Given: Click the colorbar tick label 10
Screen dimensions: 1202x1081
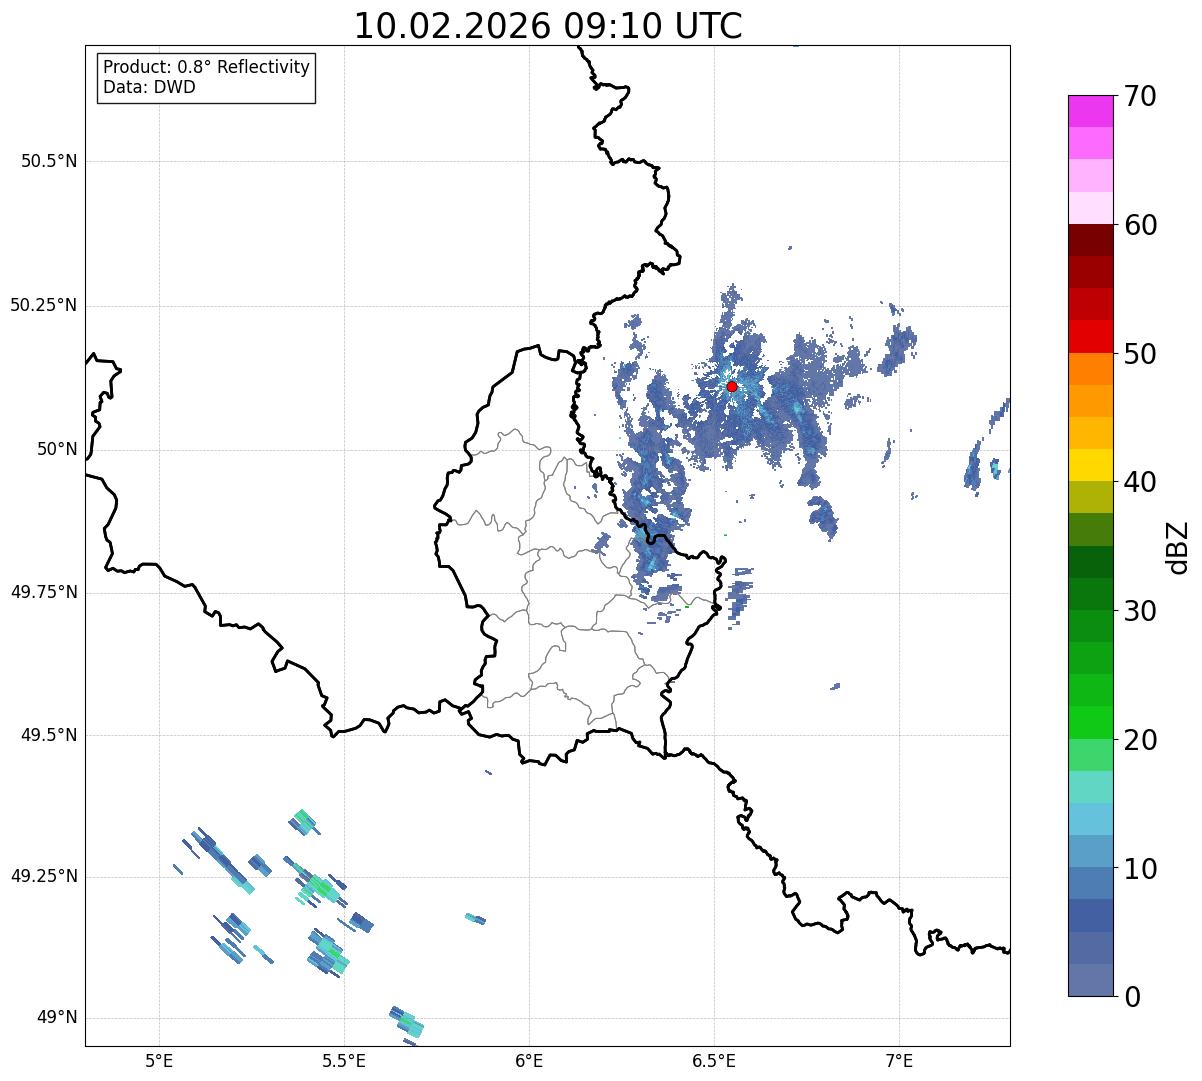Looking at the screenshot, I should 1140,870.
